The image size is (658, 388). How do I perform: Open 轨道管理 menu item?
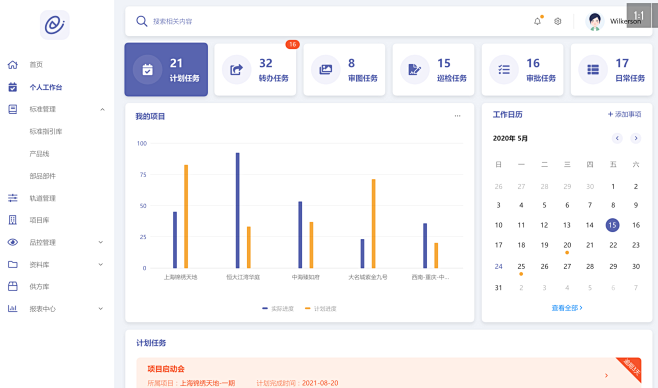tap(42, 198)
